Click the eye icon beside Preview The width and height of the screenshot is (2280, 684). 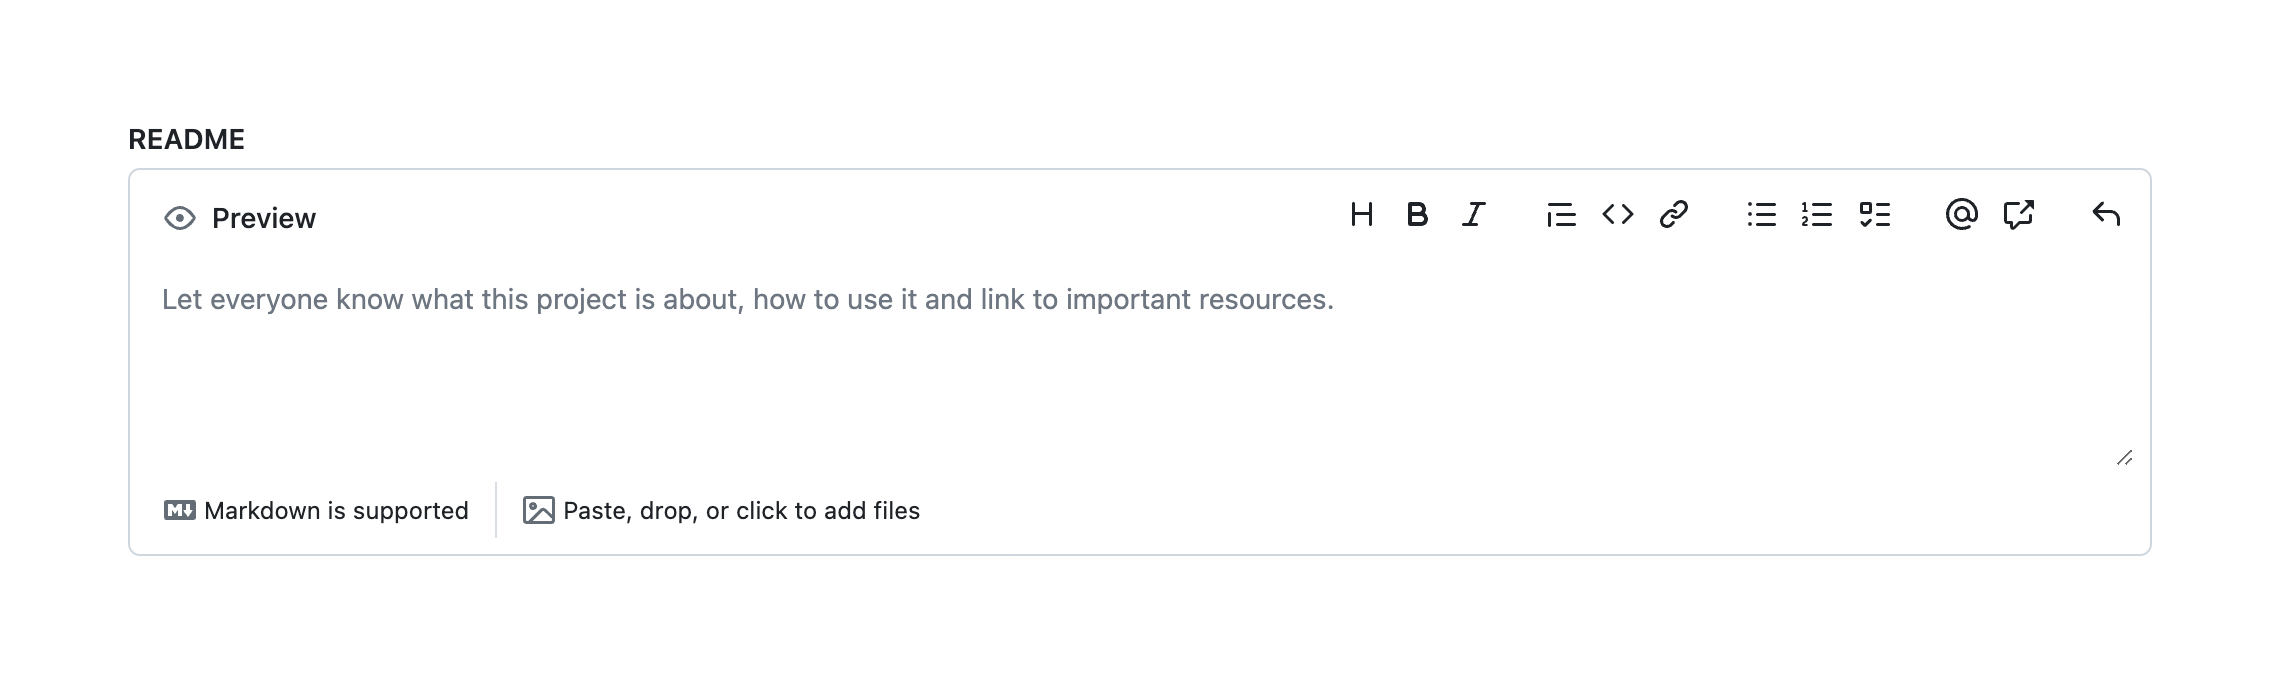point(180,218)
